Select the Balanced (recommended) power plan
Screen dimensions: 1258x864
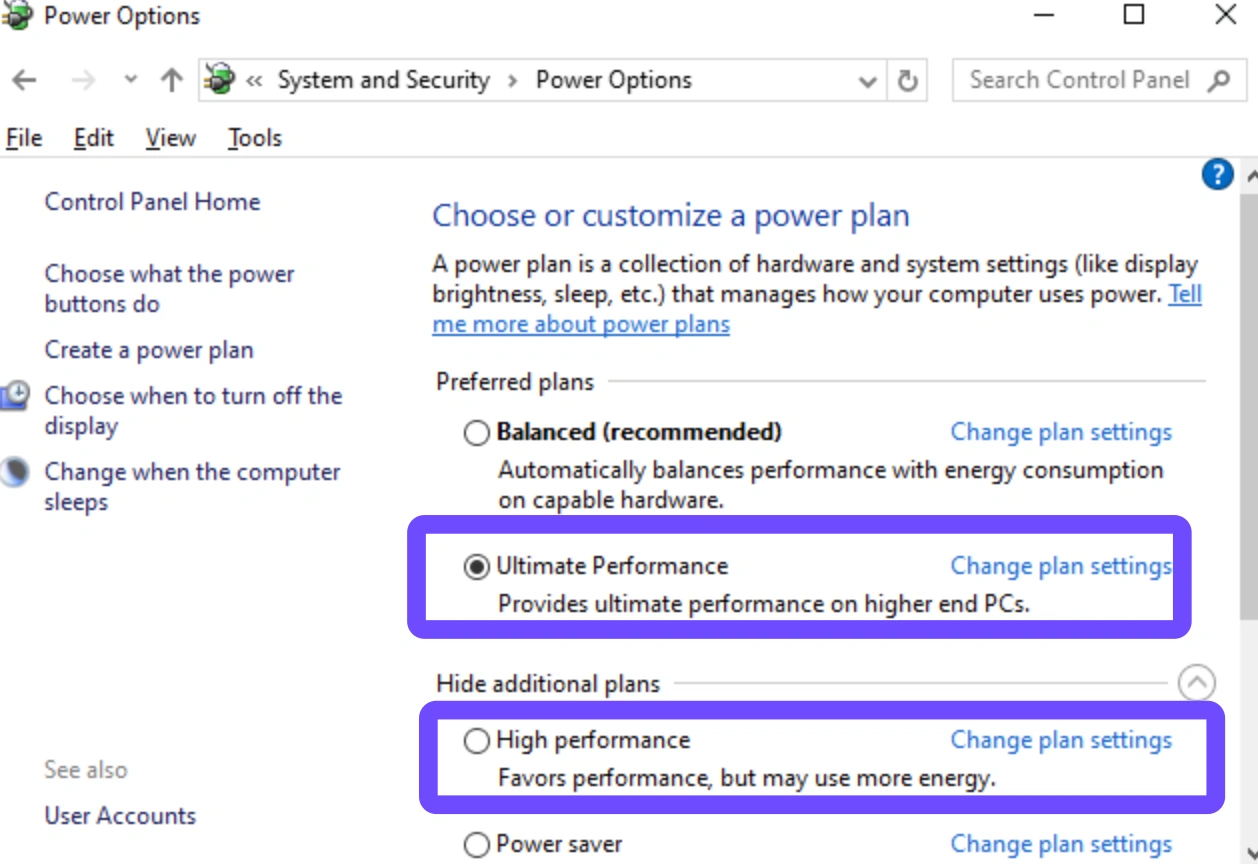pyautogui.click(x=476, y=433)
